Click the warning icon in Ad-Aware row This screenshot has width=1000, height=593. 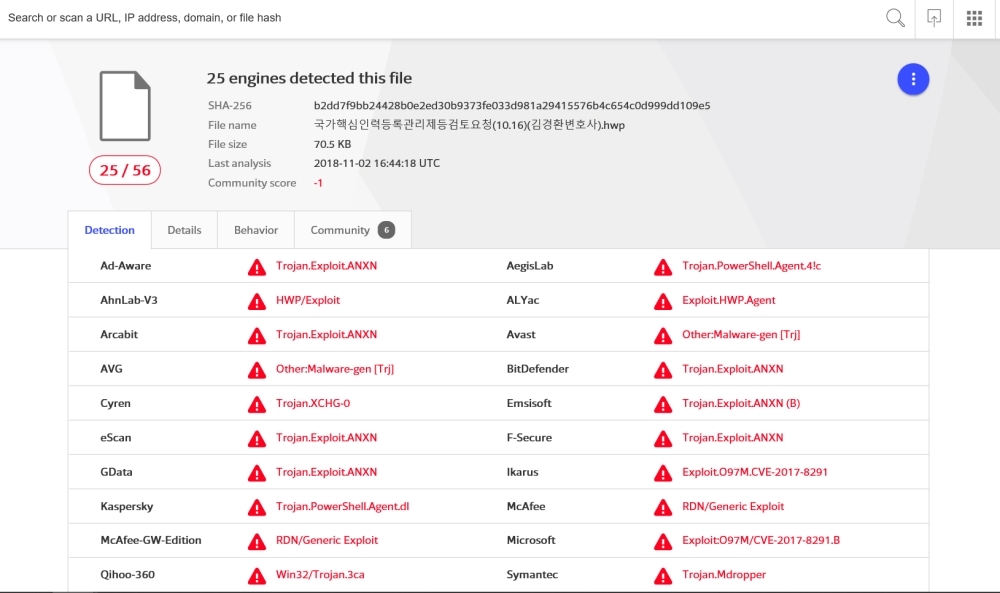click(257, 267)
